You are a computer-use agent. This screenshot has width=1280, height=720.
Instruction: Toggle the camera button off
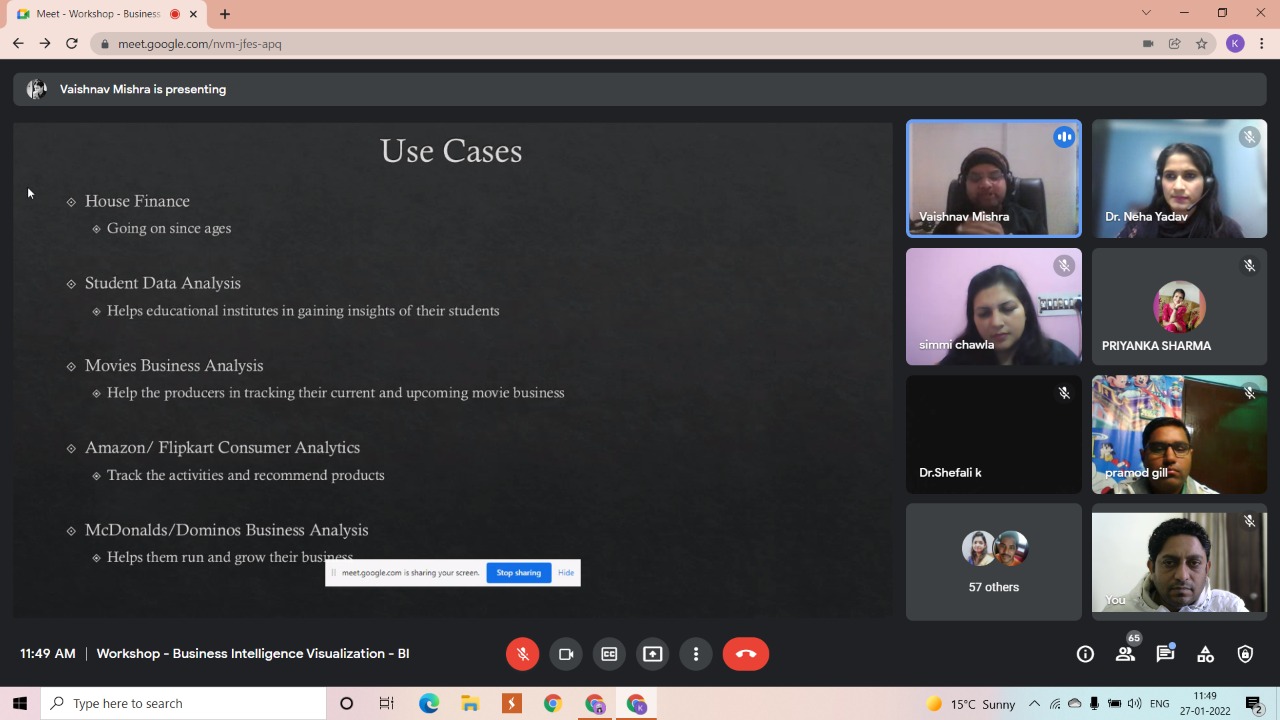tap(566, 654)
